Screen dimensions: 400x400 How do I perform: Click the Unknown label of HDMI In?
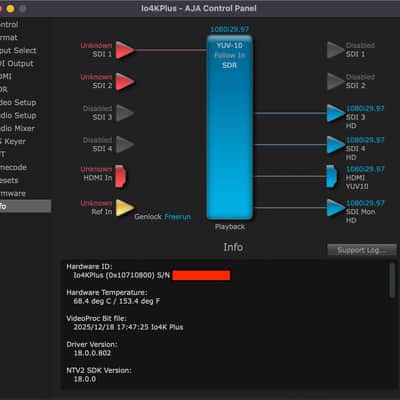tap(96, 169)
